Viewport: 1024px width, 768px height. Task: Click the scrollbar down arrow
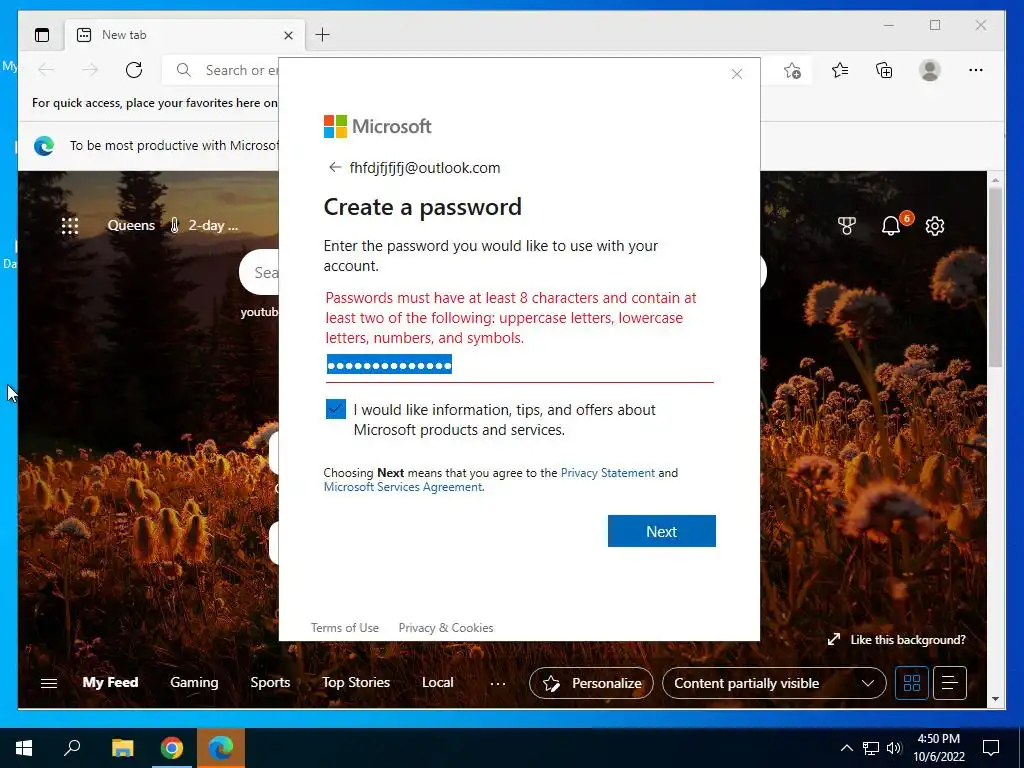click(995, 699)
